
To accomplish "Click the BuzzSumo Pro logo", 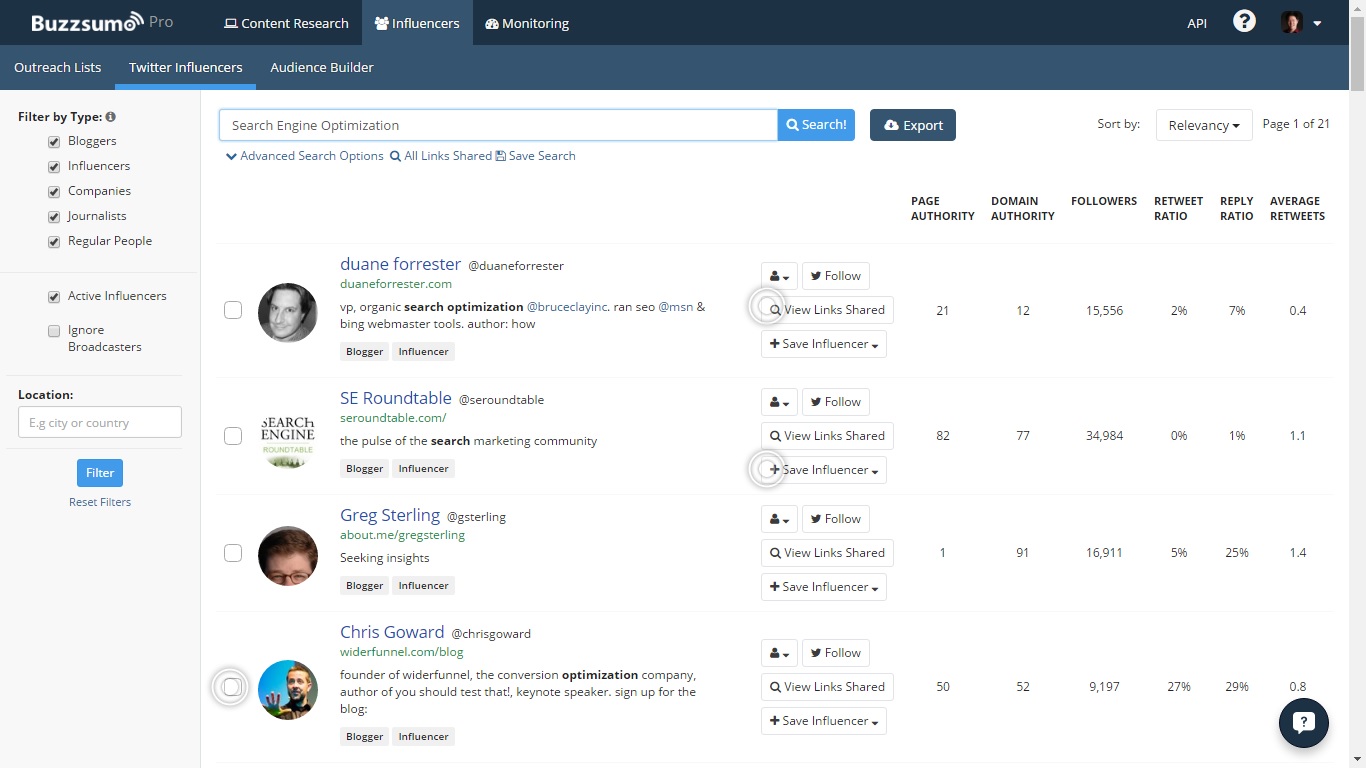I will (x=101, y=22).
